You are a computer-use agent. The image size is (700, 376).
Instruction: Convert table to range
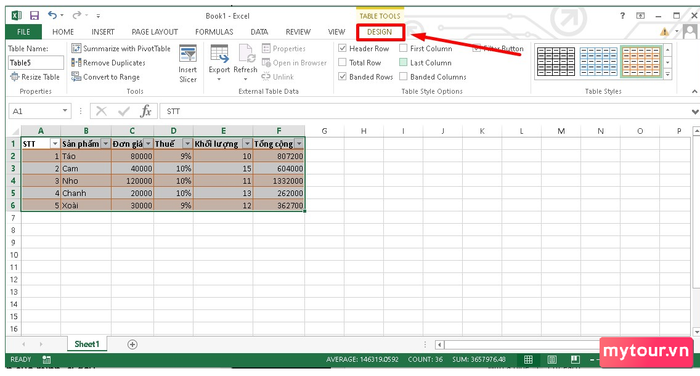point(106,77)
